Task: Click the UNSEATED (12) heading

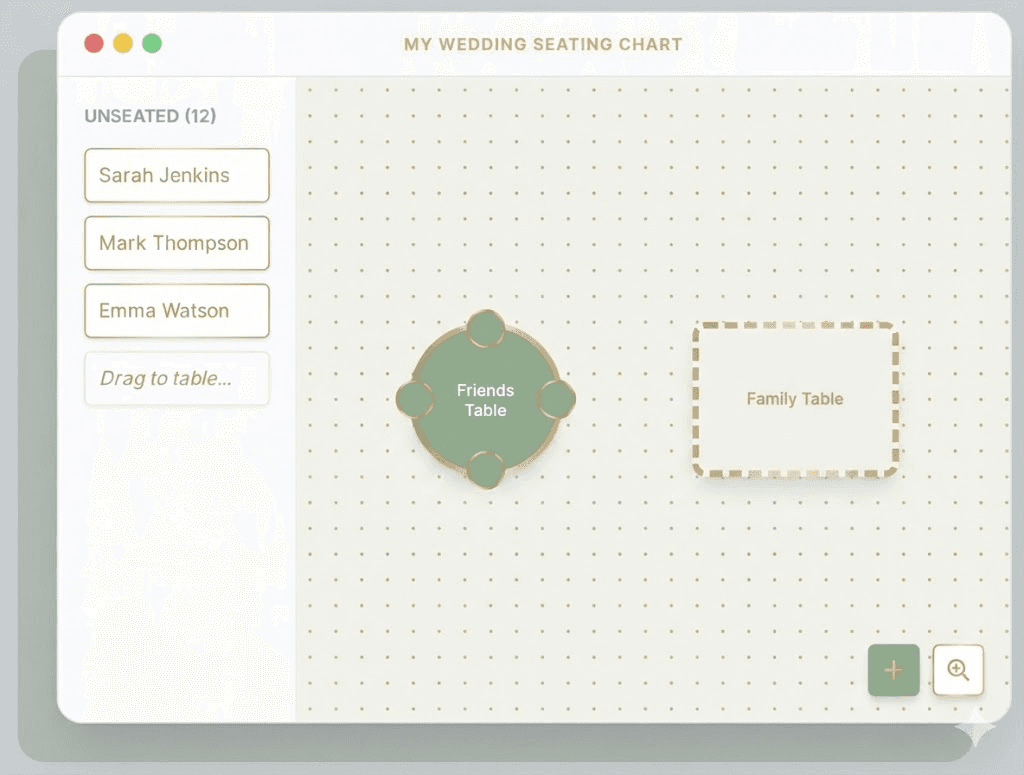Action: pyautogui.click(x=151, y=116)
